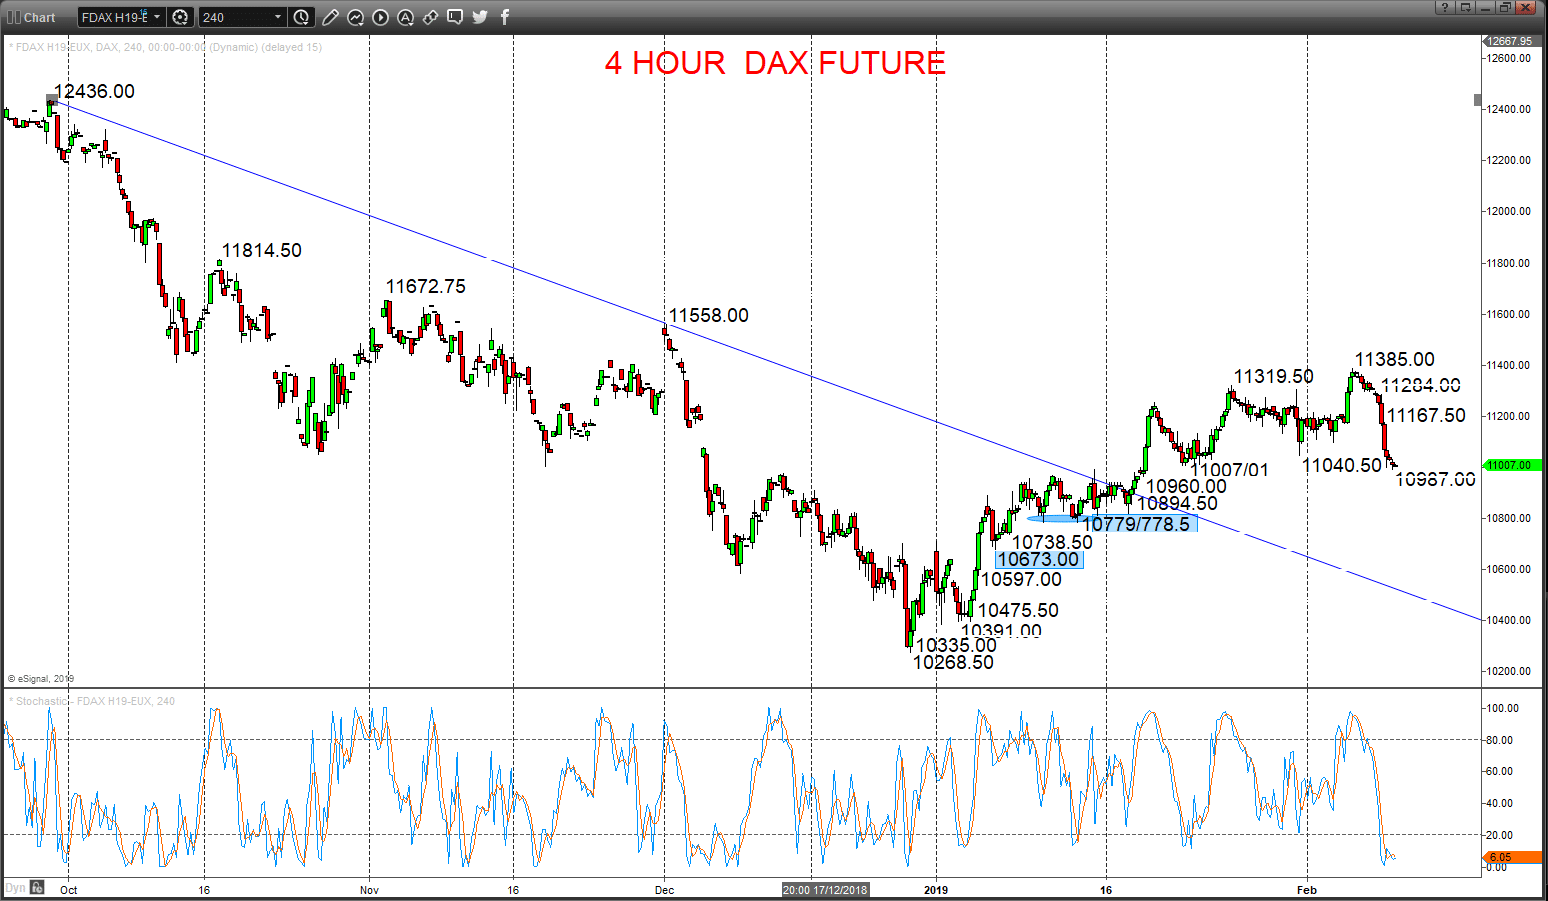
Task: Open the comment speech-bubble icon
Action: click(455, 17)
